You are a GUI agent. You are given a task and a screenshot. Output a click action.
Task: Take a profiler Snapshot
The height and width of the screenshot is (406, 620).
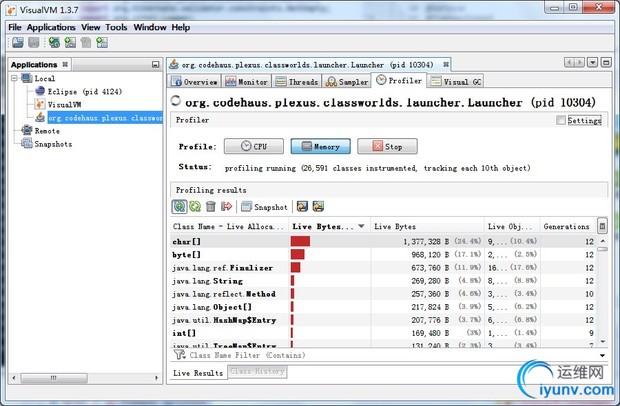click(264, 206)
